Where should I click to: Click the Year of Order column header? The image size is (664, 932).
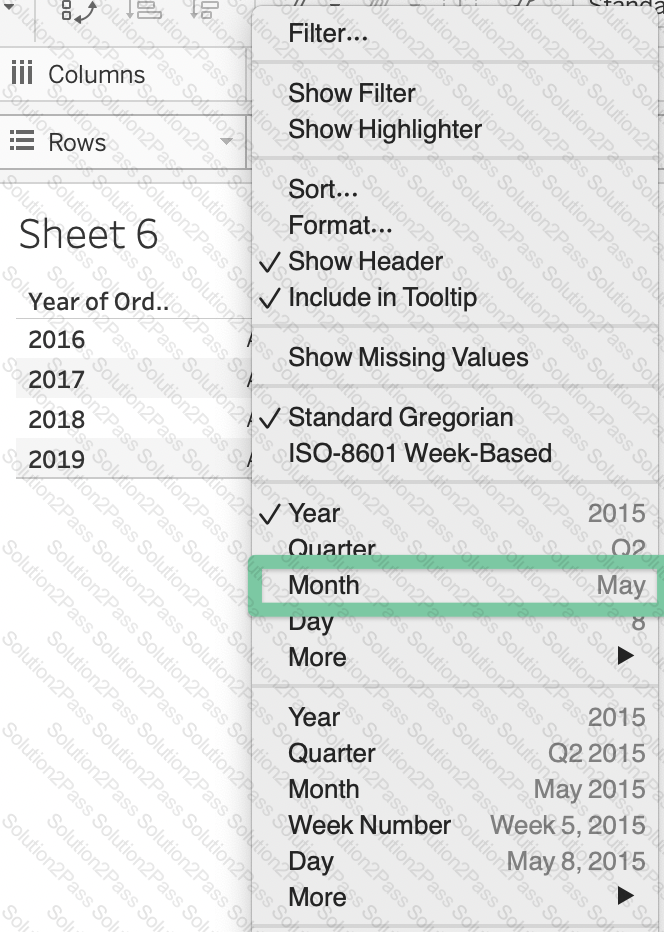[98, 301]
